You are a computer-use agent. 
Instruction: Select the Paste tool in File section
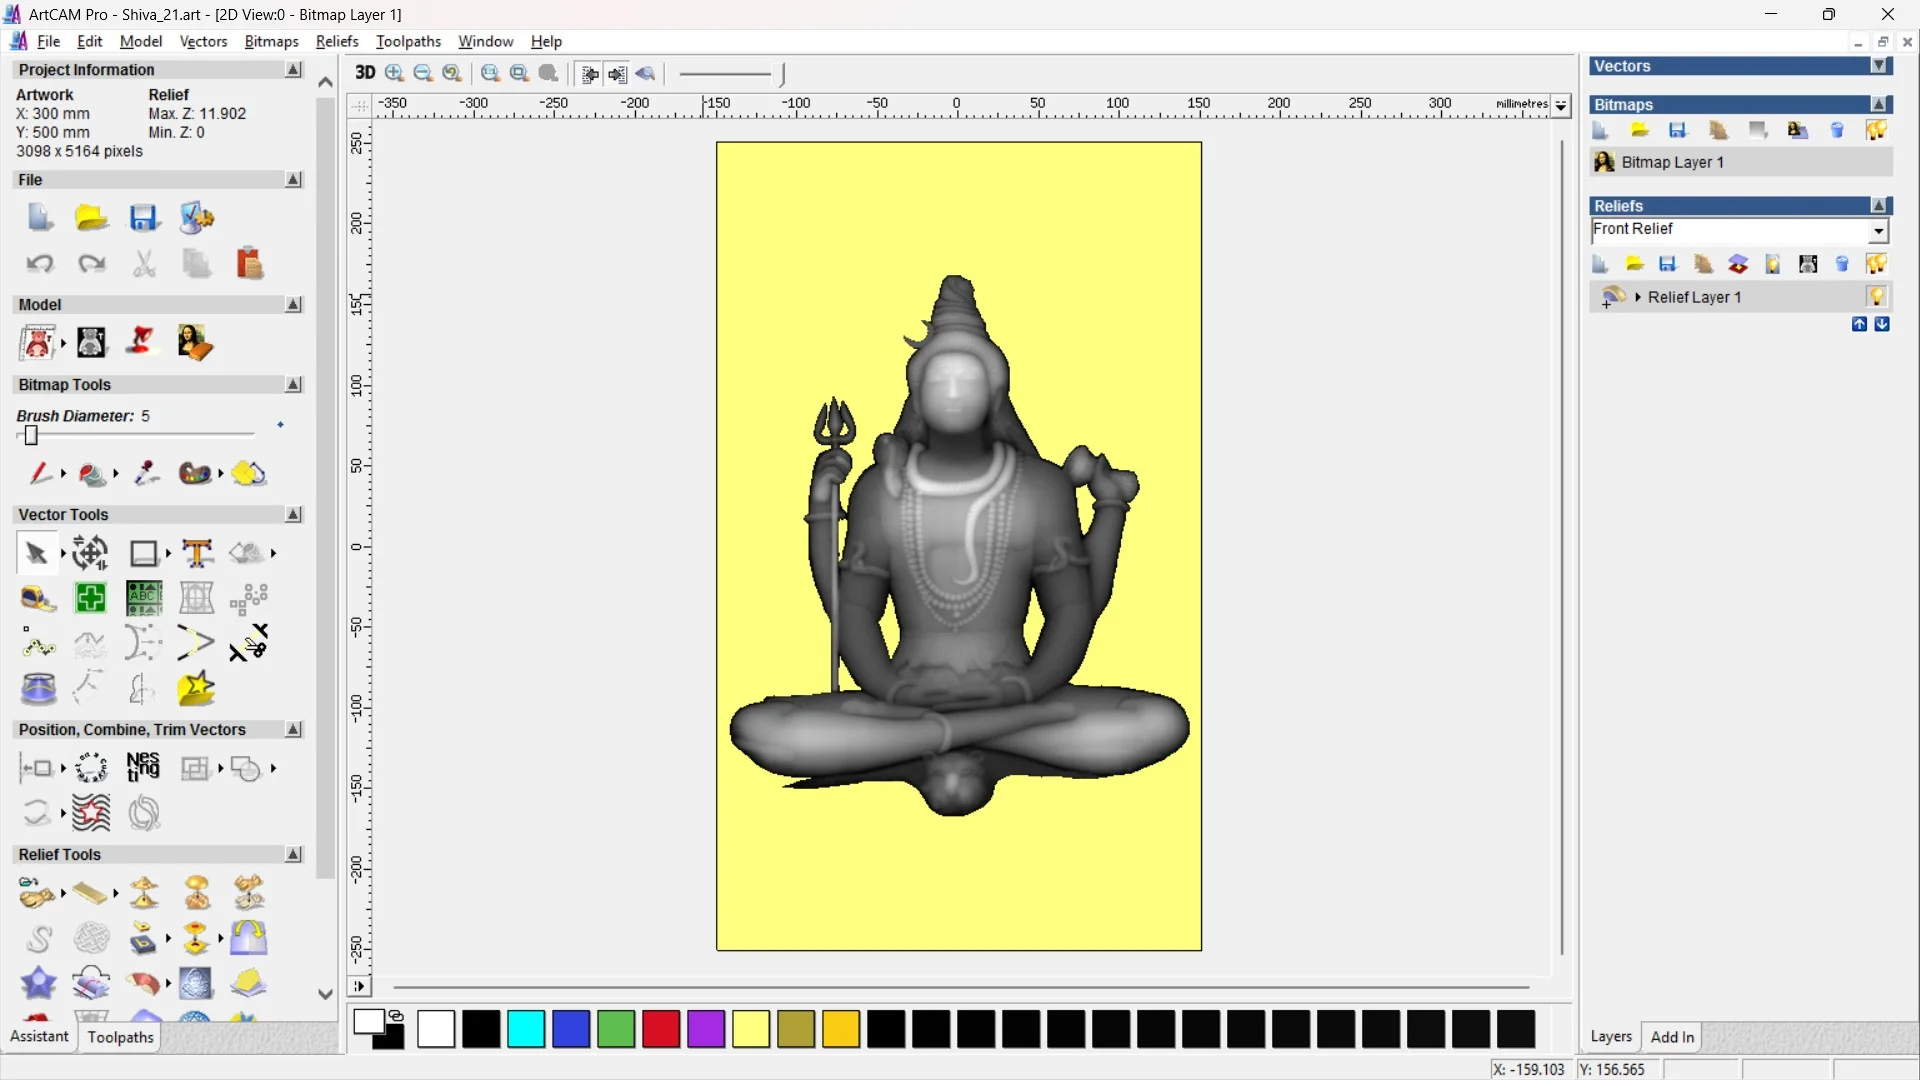pyautogui.click(x=249, y=263)
